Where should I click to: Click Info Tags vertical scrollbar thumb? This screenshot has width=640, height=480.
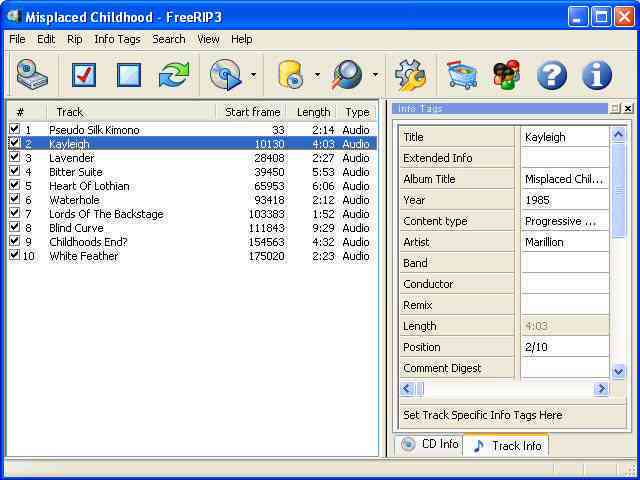tap(619, 190)
